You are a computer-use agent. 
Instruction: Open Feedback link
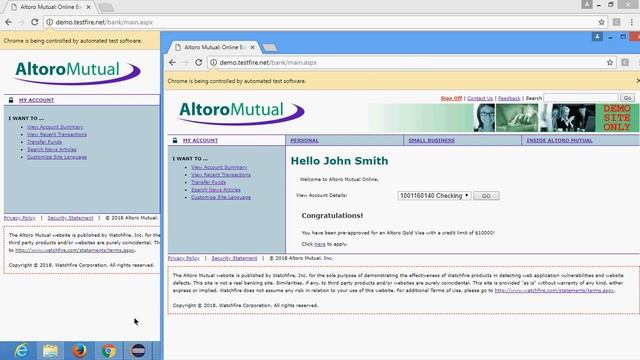coord(509,98)
